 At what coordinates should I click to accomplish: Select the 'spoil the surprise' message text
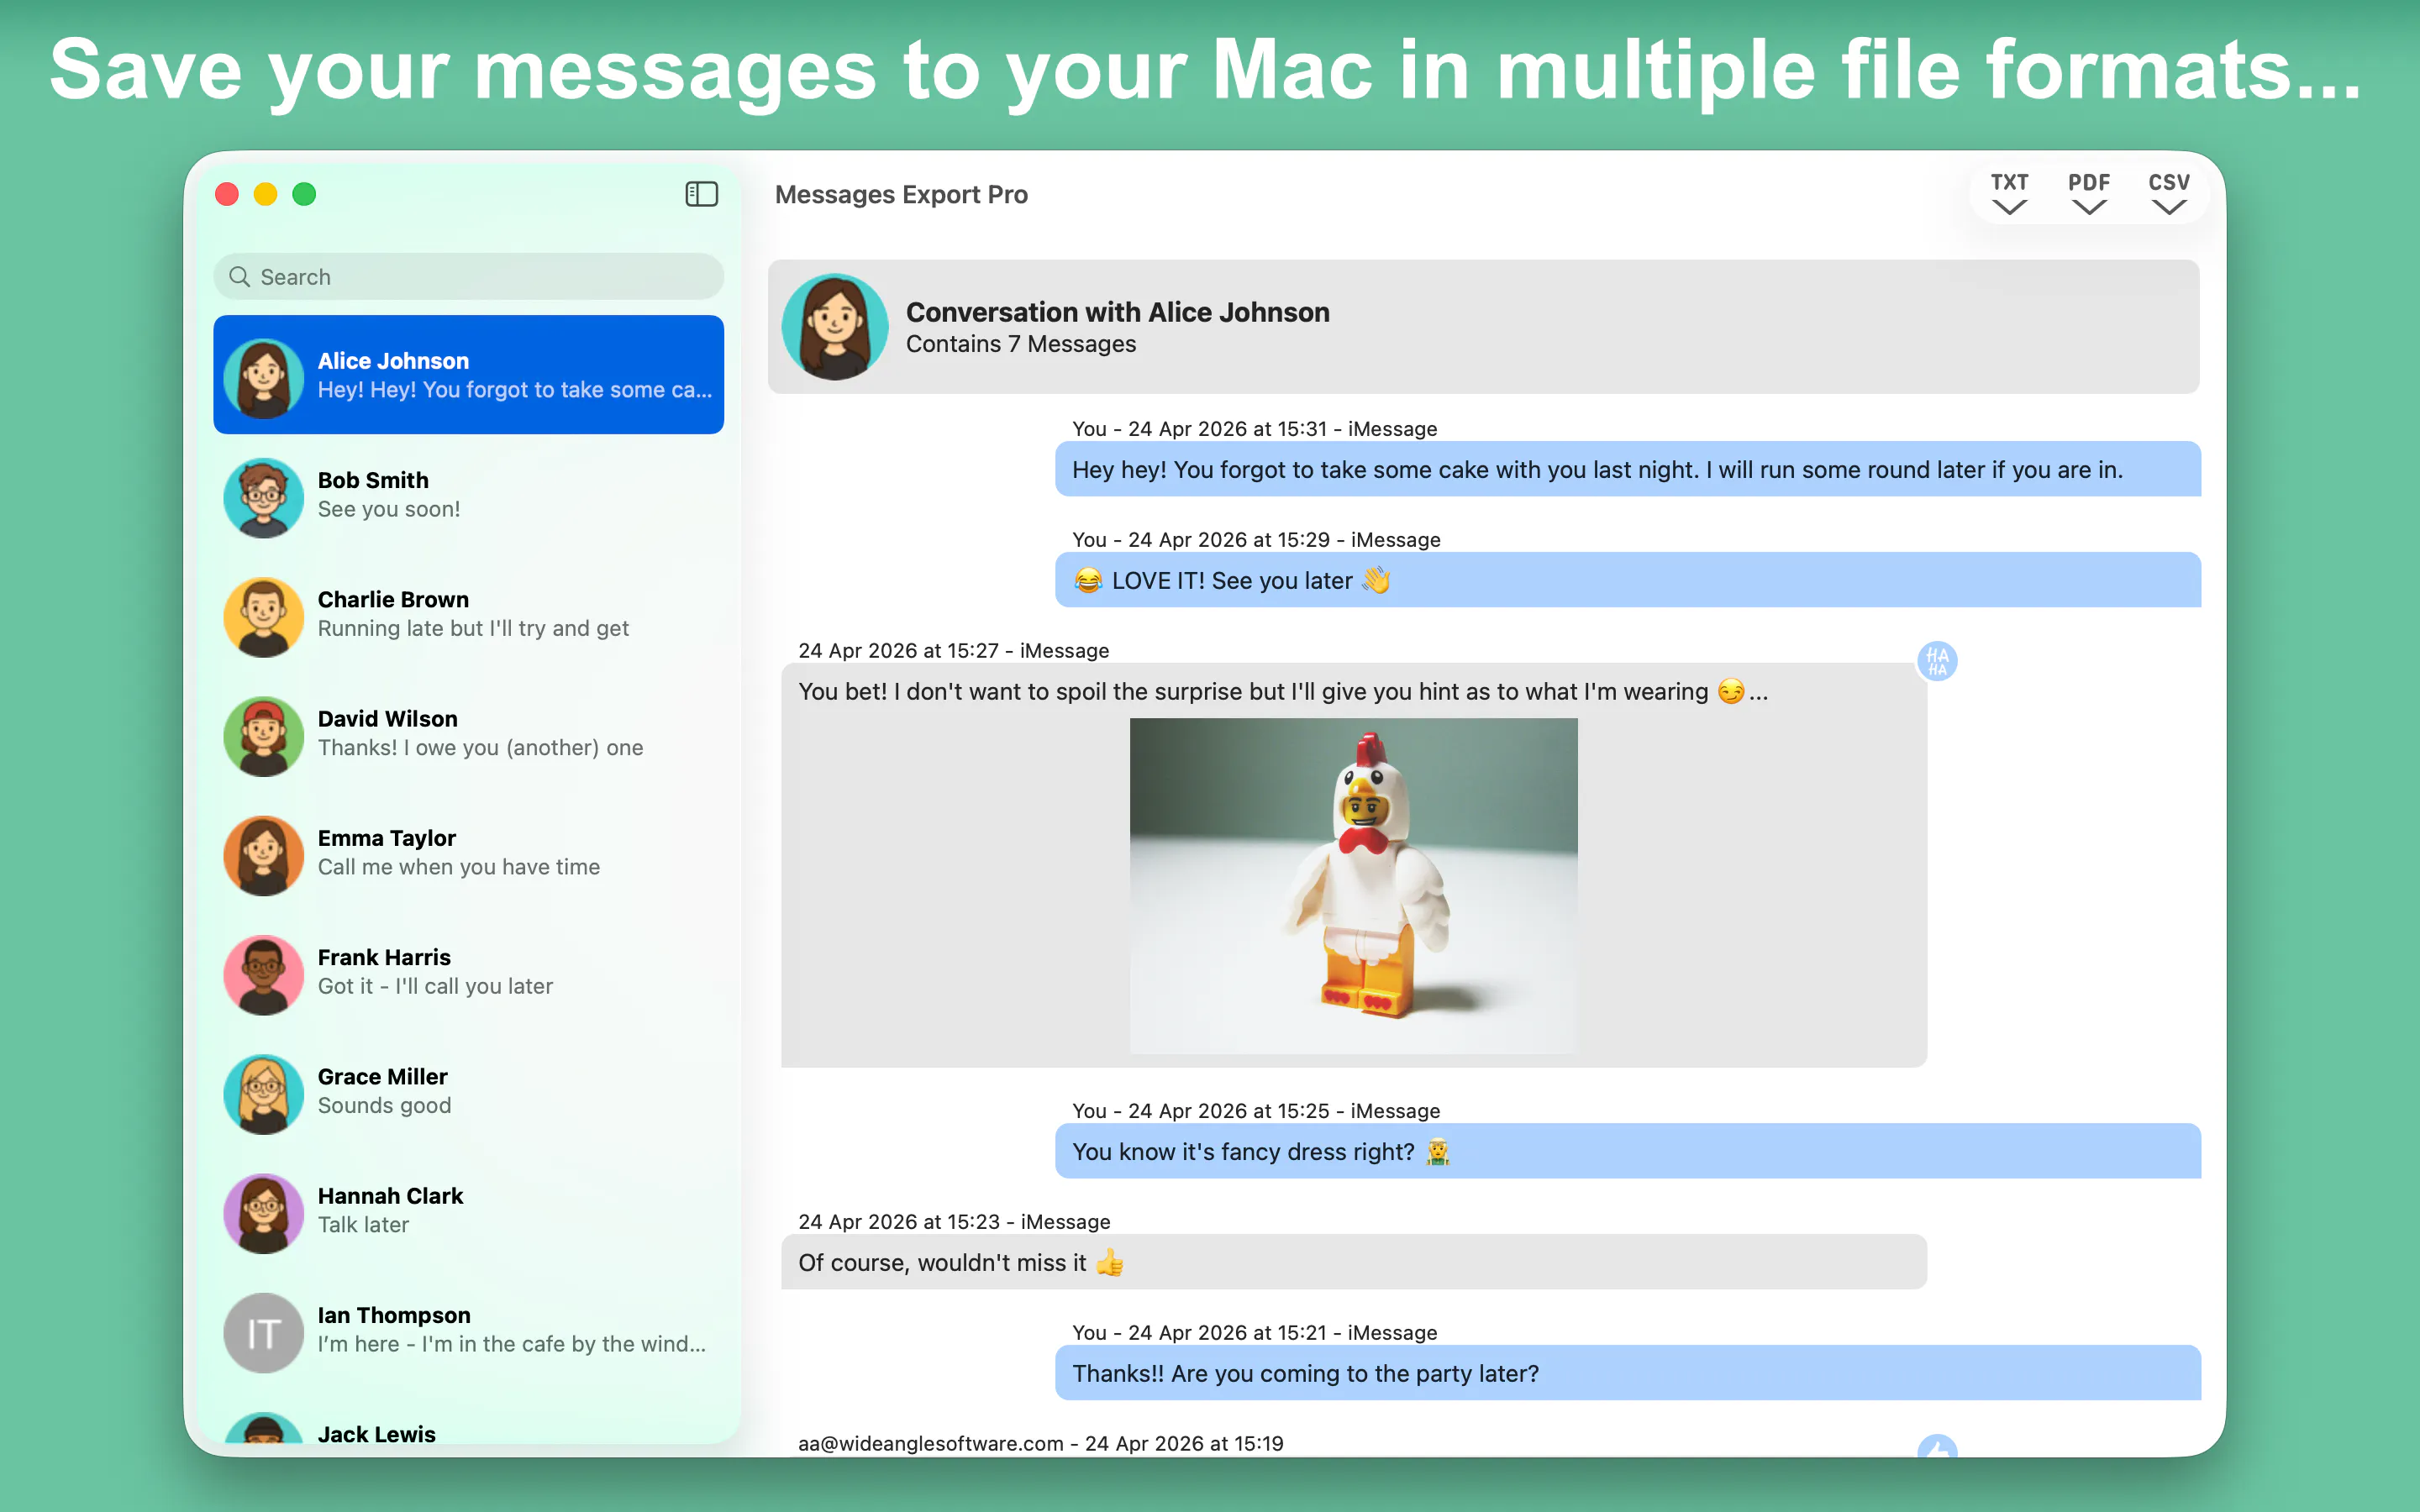click(x=1283, y=692)
